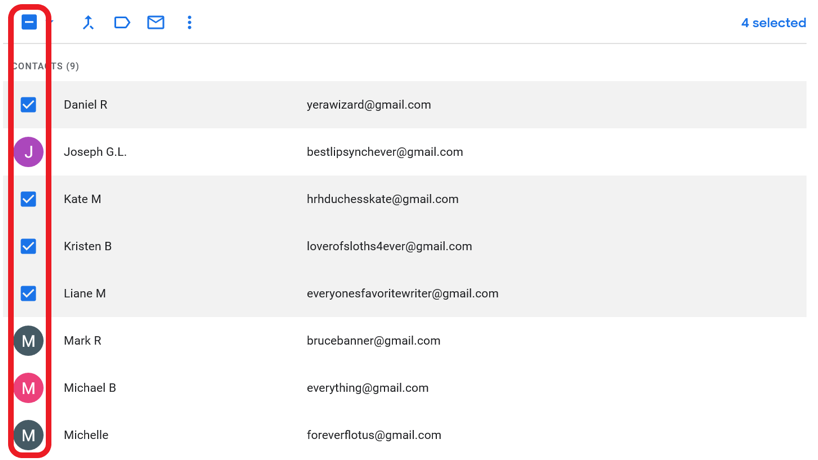Open the more actions menu
The width and height of the screenshot is (818, 460).
click(x=189, y=22)
